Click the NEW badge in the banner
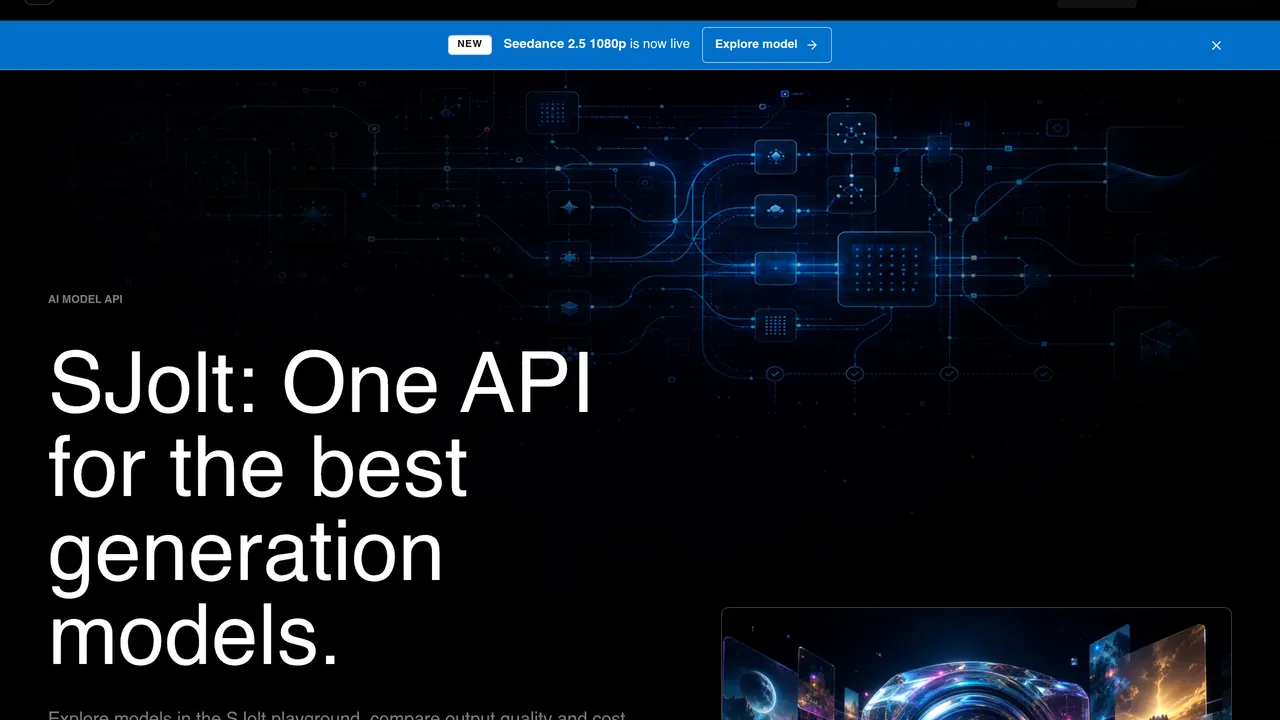Viewport: 1280px width, 720px height. click(x=470, y=44)
